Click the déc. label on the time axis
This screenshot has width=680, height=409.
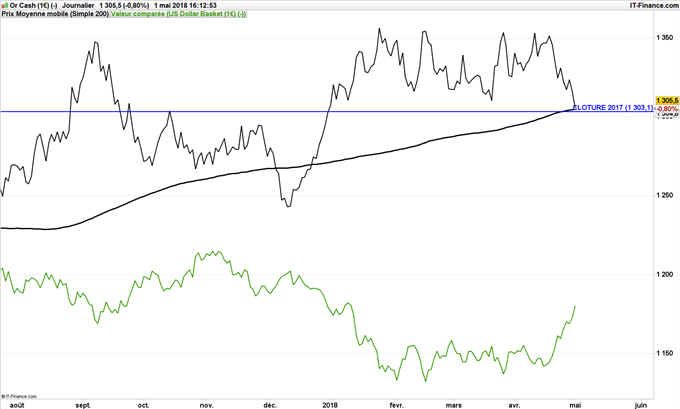pyautogui.click(x=270, y=405)
